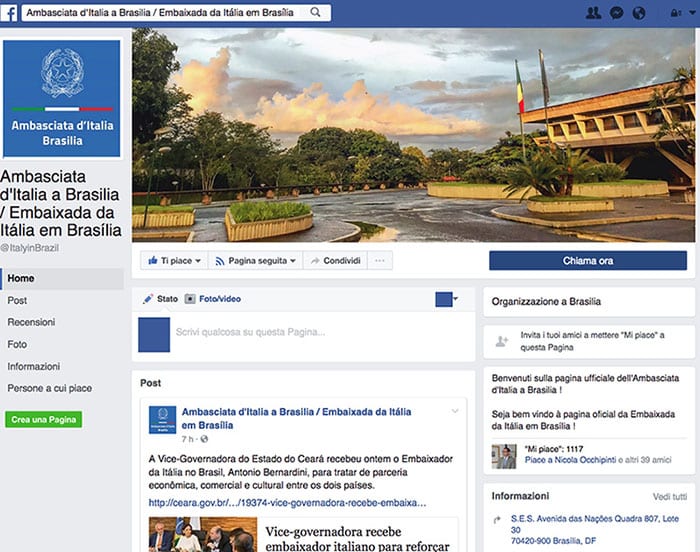Click the Chiama ora button
Image resolution: width=700 pixels, height=552 pixels.
coord(588,260)
